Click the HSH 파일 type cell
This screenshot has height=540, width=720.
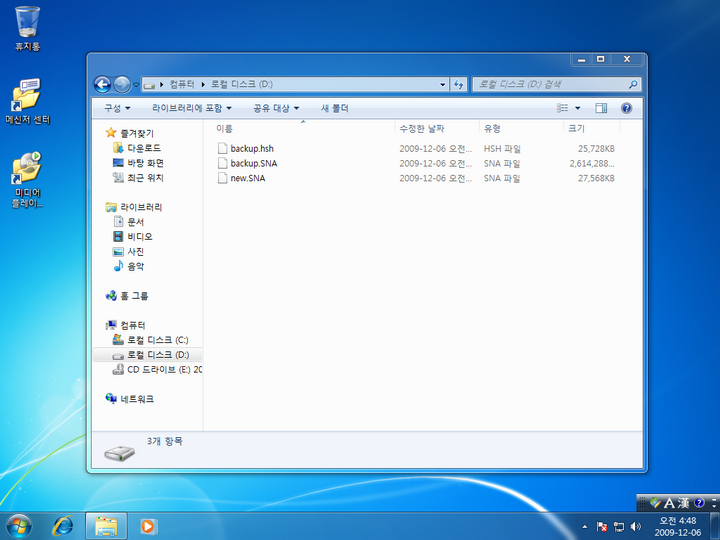(x=502, y=148)
